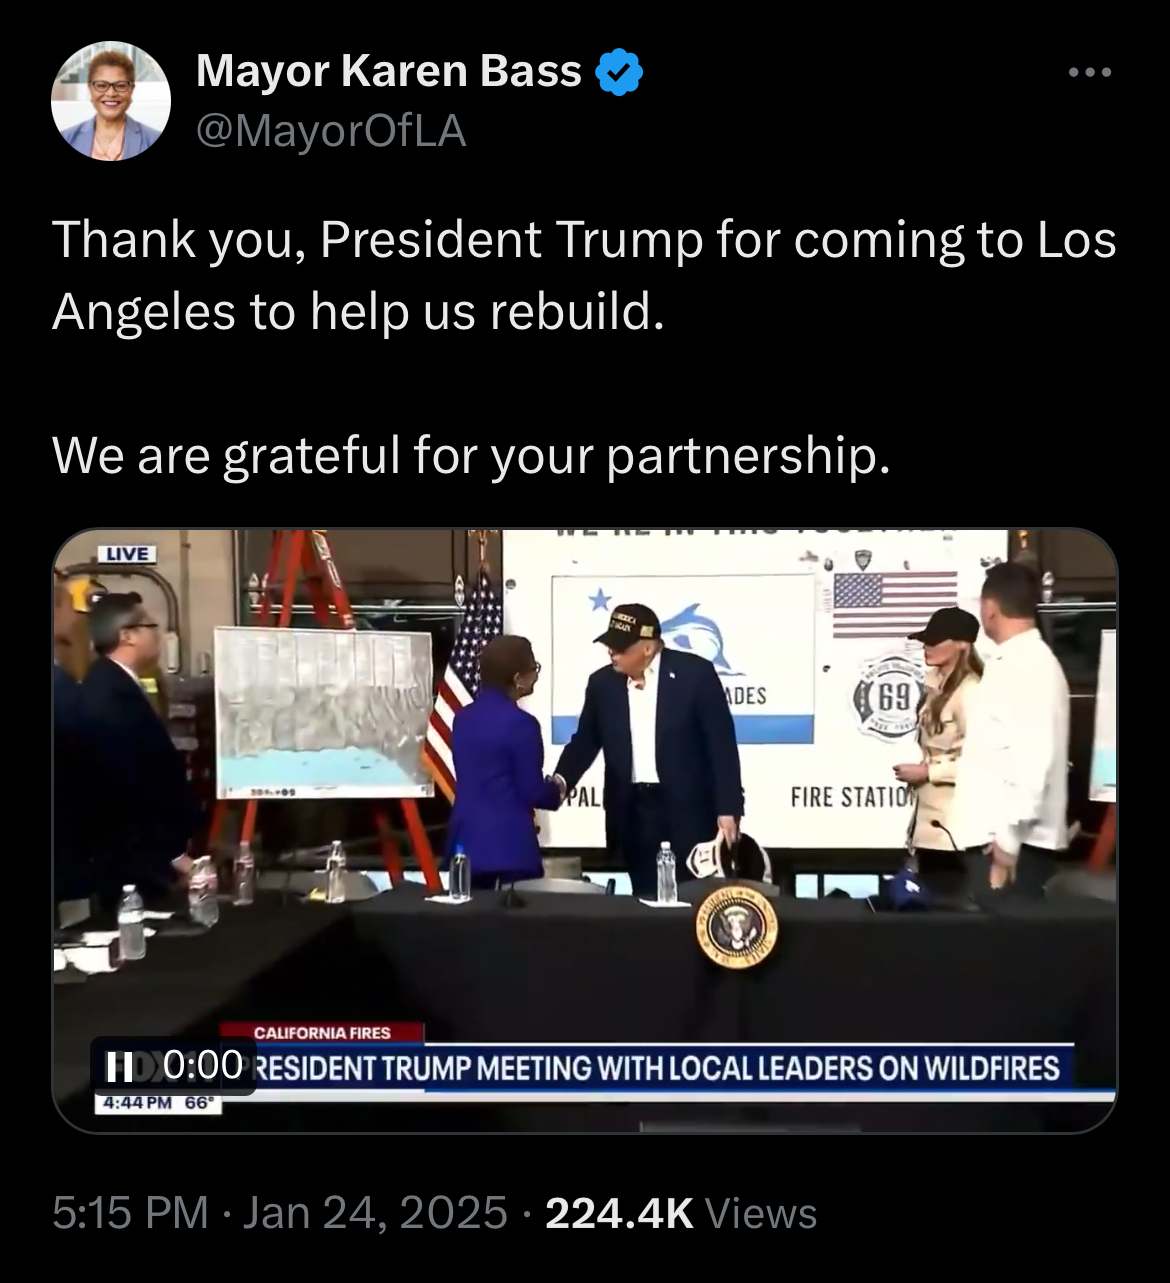Image resolution: width=1170 pixels, height=1283 pixels.
Task: Click the news headline about meeting local leaders
Action: (x=658, y=1069)
